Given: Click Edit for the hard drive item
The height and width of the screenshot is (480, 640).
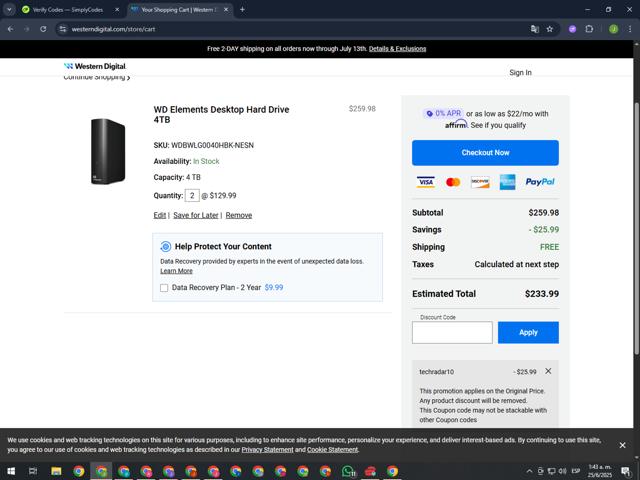Looking at the screenshot, I should (160, 215).
